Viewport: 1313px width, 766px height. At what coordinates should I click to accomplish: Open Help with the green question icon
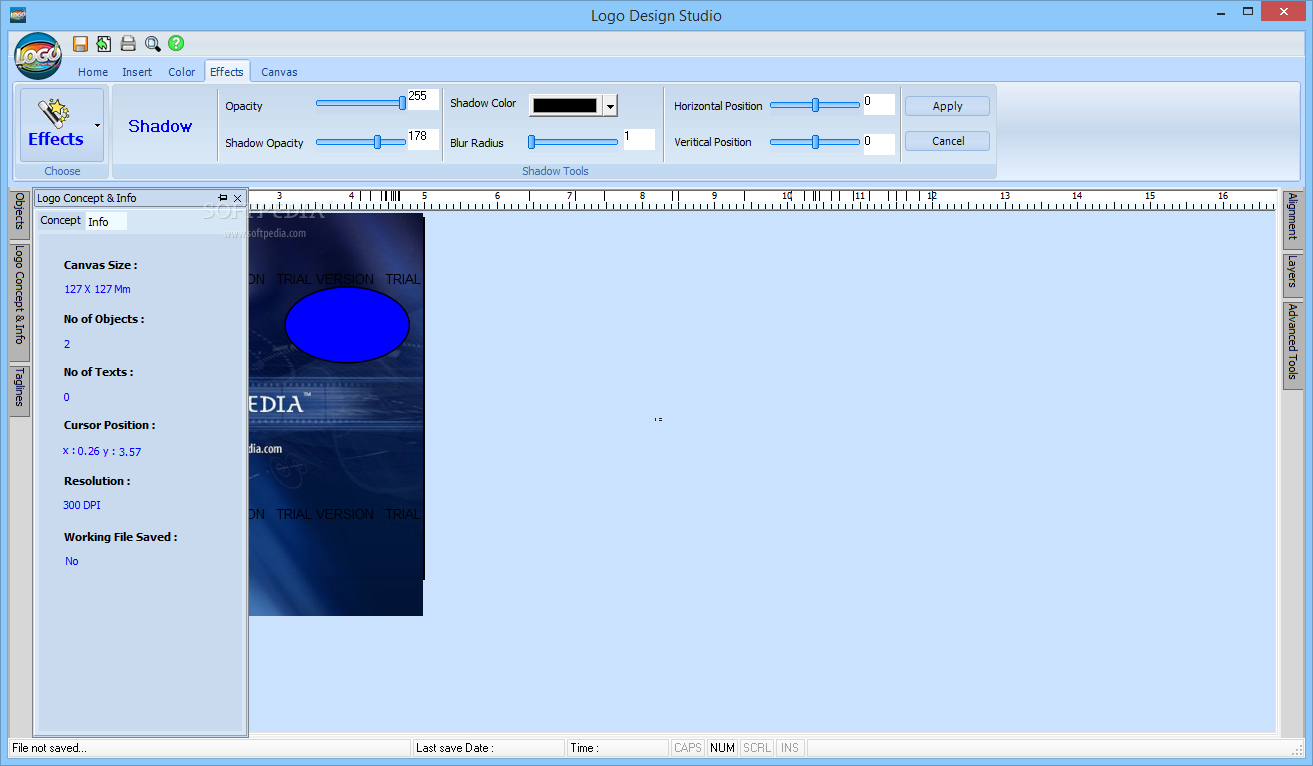pyautogui.click(x=176, y=43)
